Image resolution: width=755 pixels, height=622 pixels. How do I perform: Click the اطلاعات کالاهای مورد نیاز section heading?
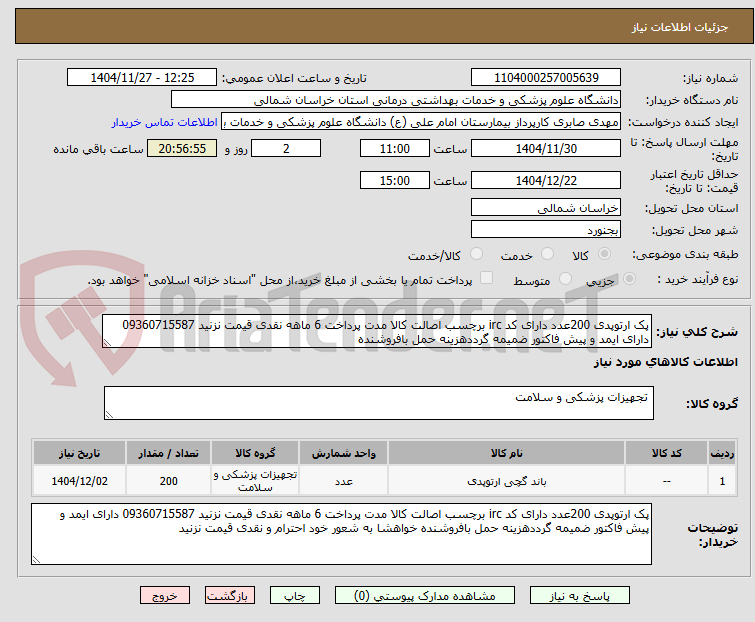pyautogui.click(x=665, y=362)
